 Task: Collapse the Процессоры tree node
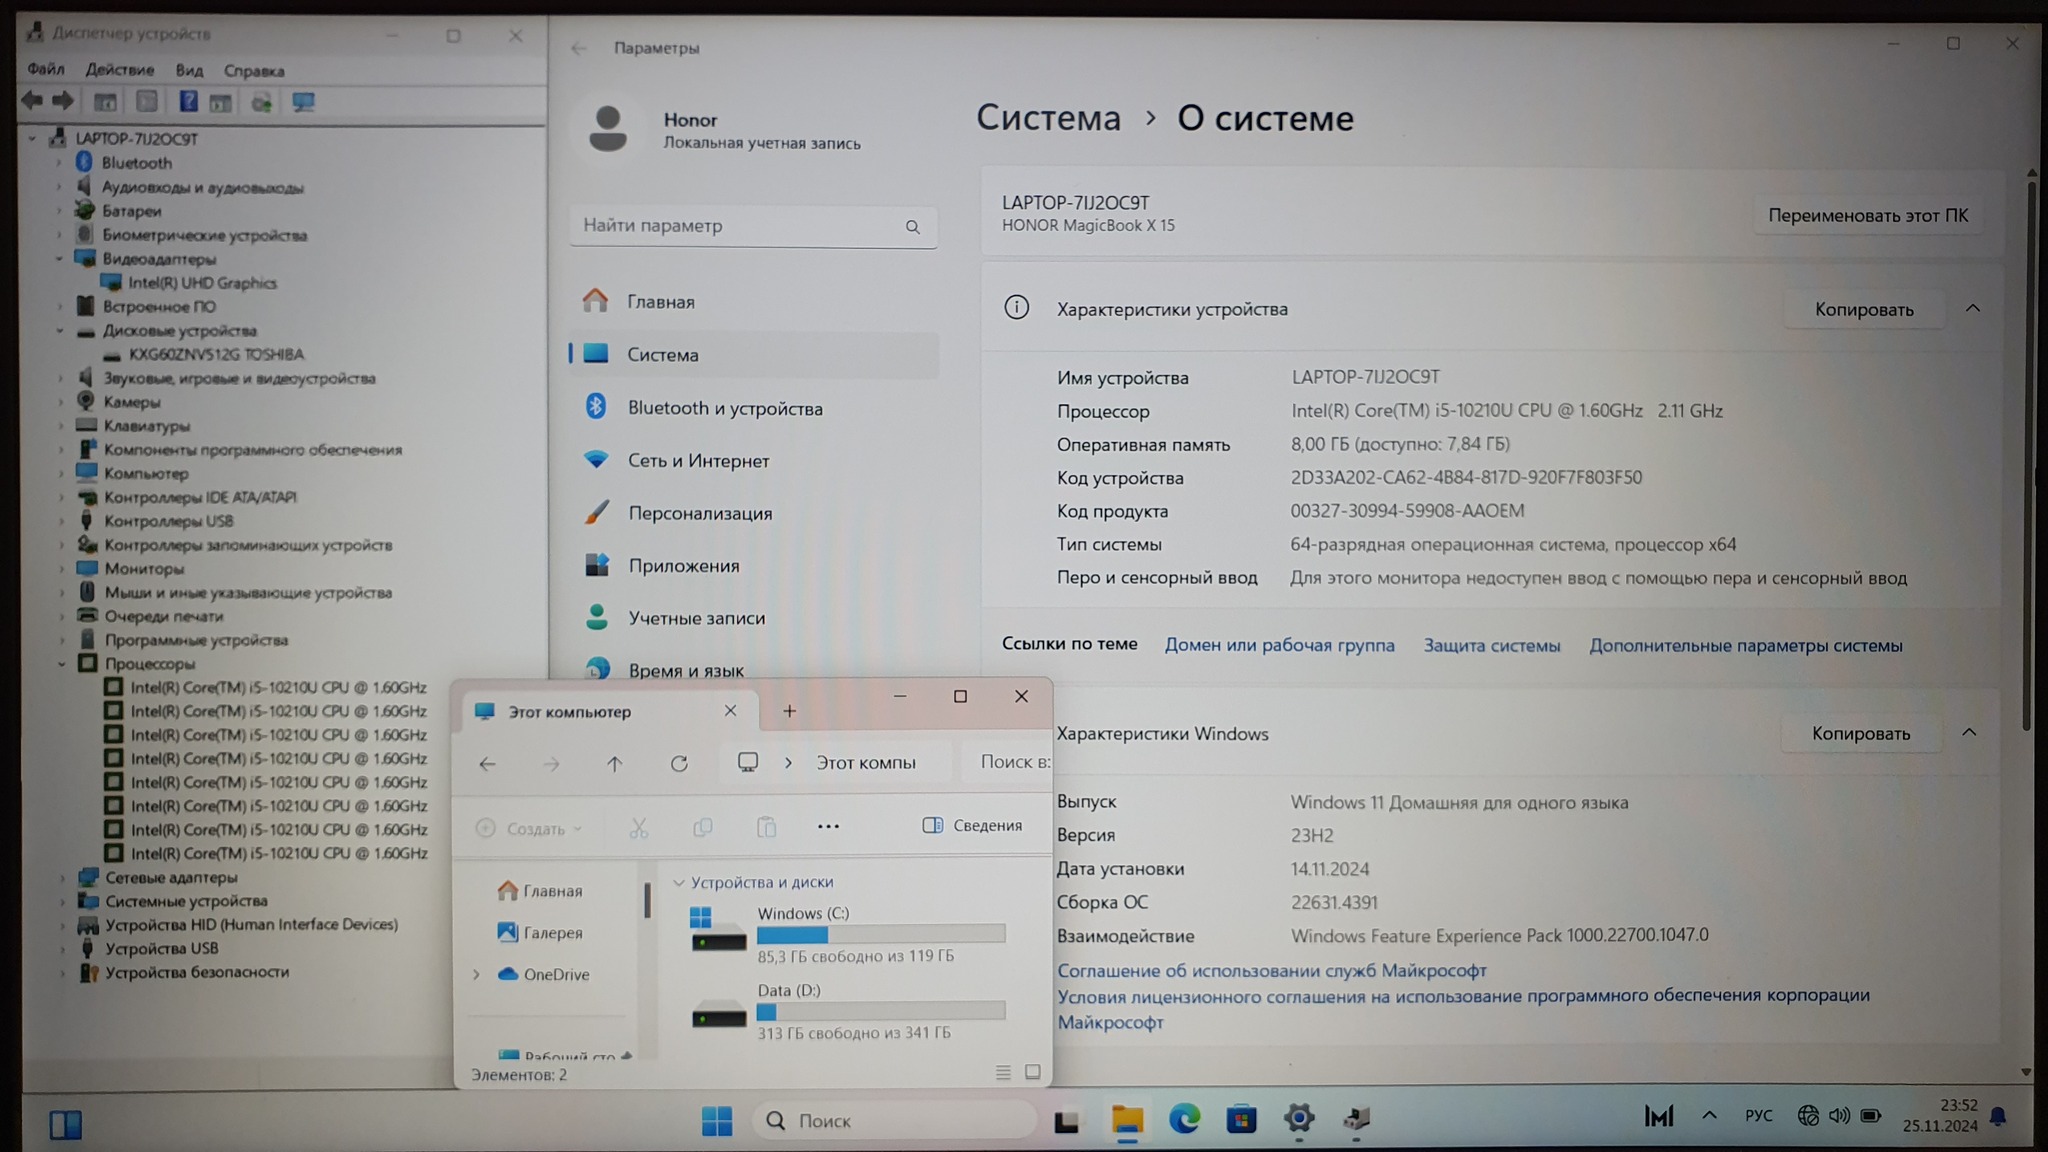pyautogui.click(x=62, y=664)
